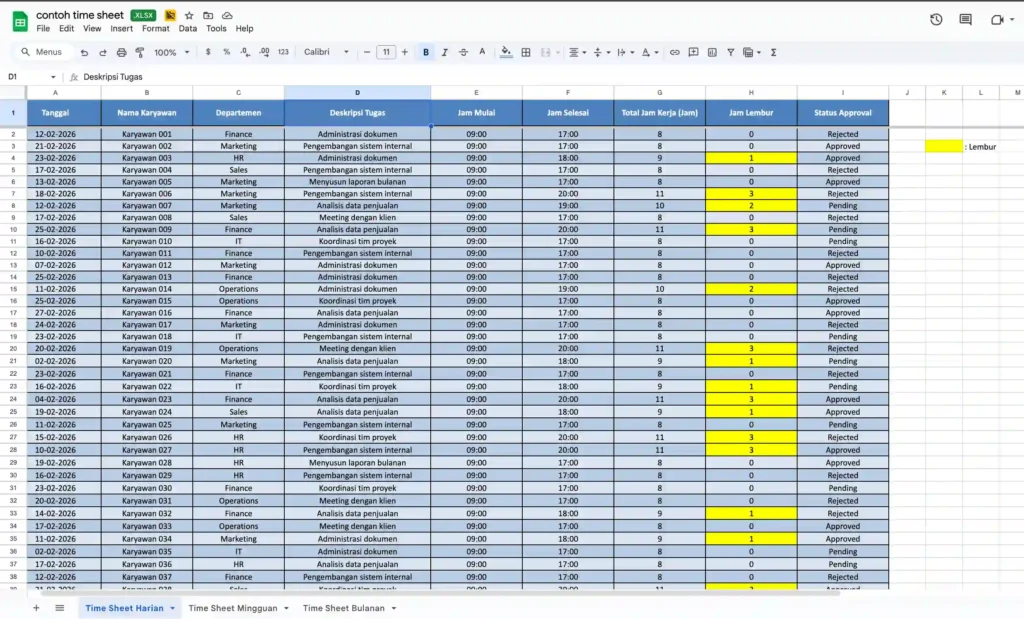Click the Format as currency icon
1024x619 pixels.
208,52
